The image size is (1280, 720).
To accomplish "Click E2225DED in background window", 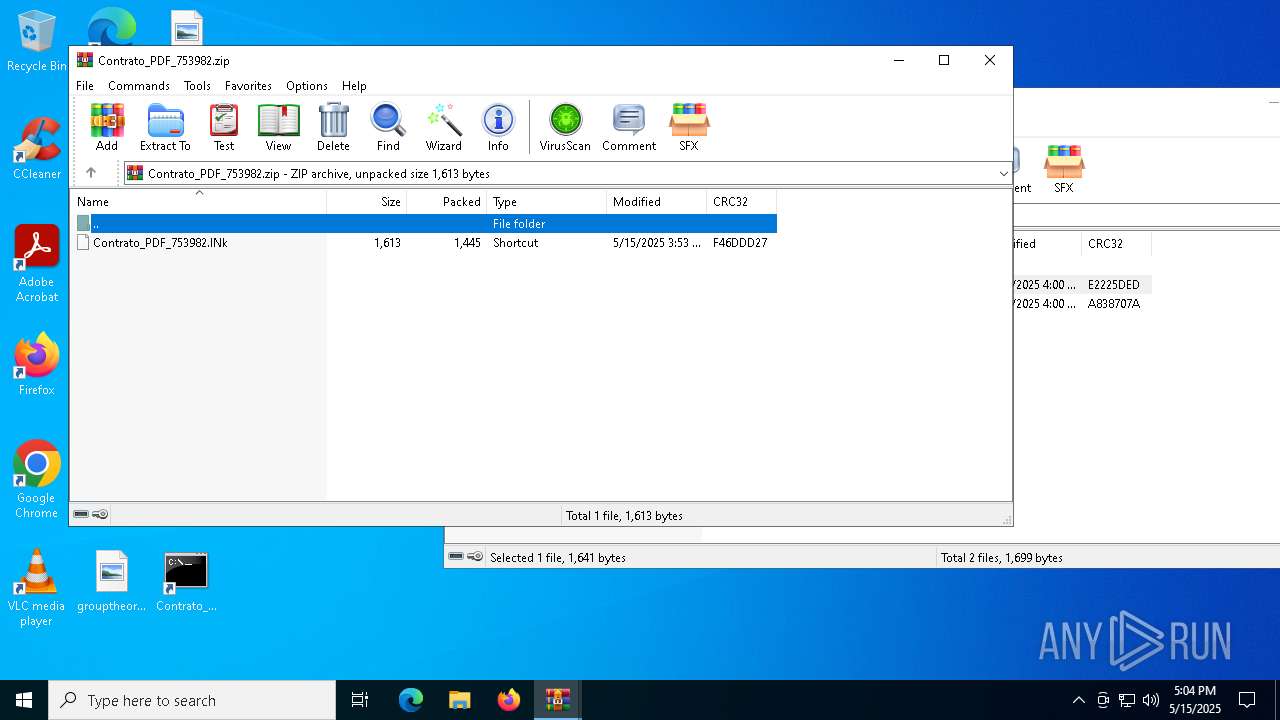I will pyautogui.click(x=1114, y=285).
